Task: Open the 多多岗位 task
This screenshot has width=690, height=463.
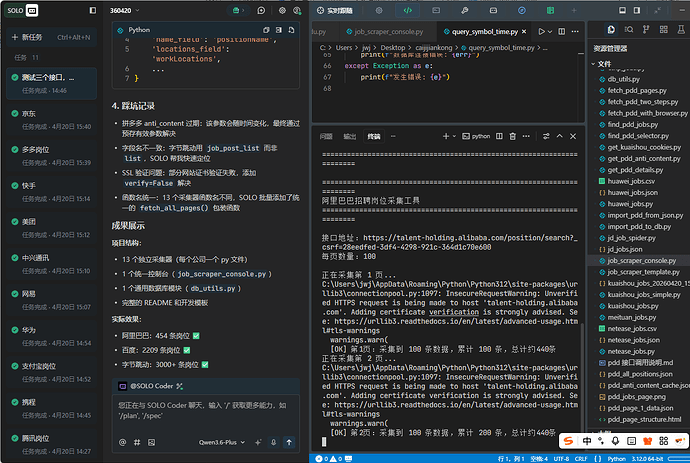Action: click(x=51, y=156)
